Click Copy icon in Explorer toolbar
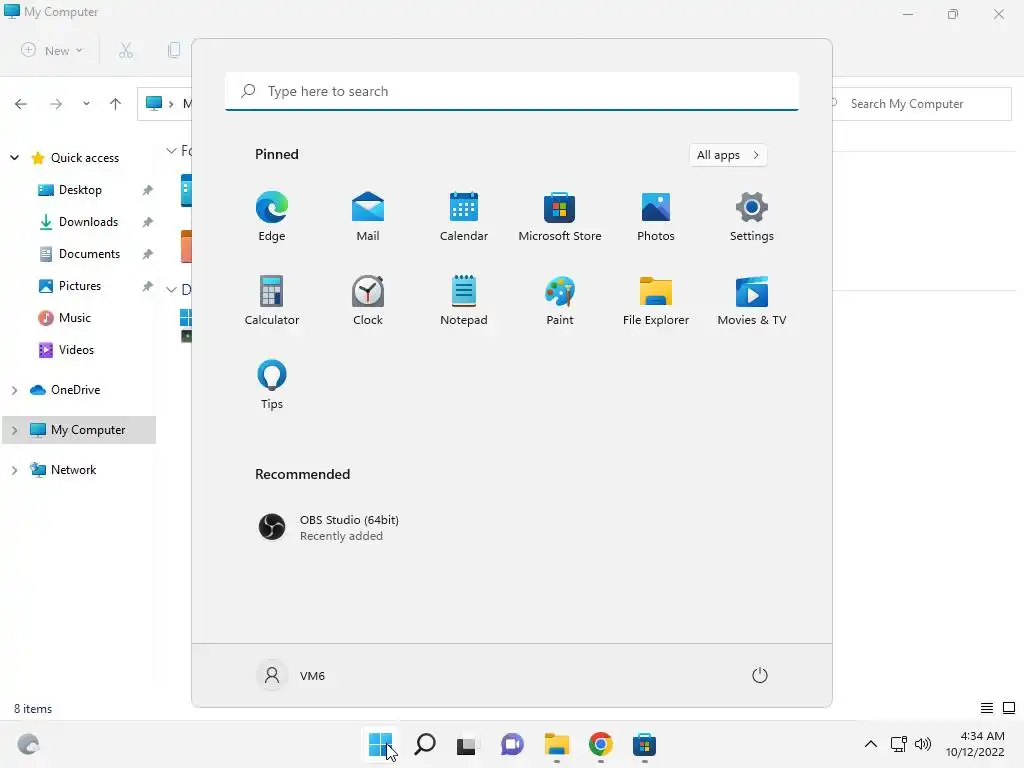1024x768 pixels. (174, 50)
